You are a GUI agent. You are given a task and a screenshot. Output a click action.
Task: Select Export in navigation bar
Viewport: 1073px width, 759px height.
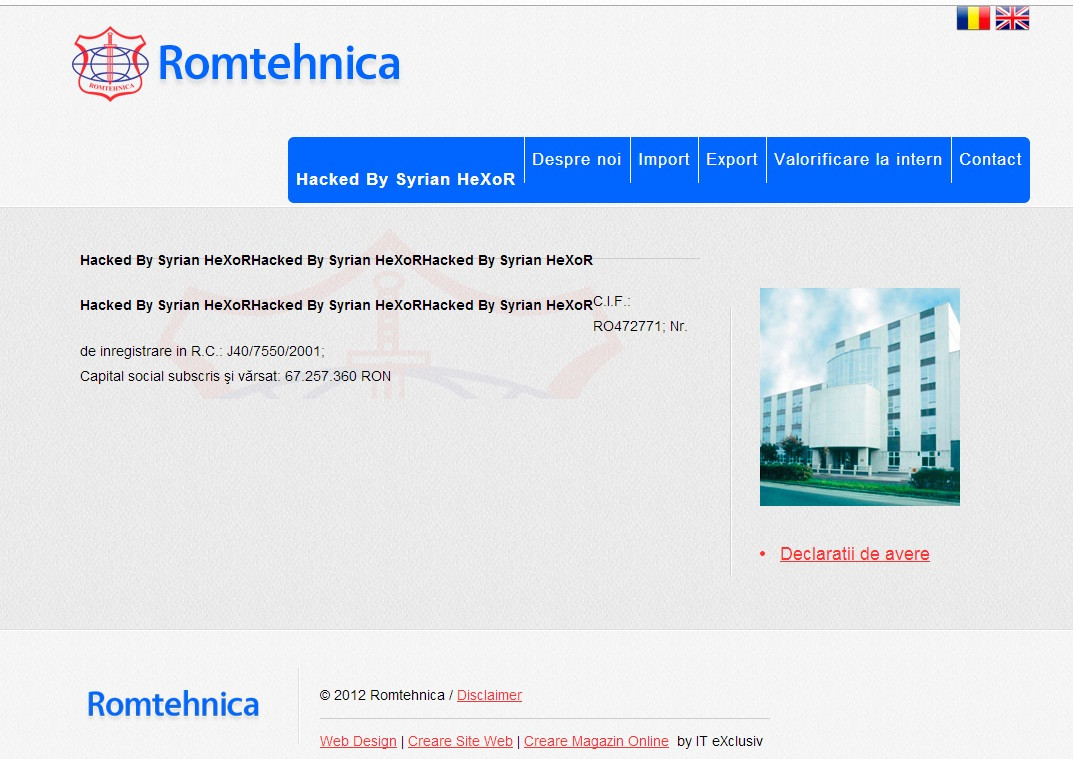(732, 160)
